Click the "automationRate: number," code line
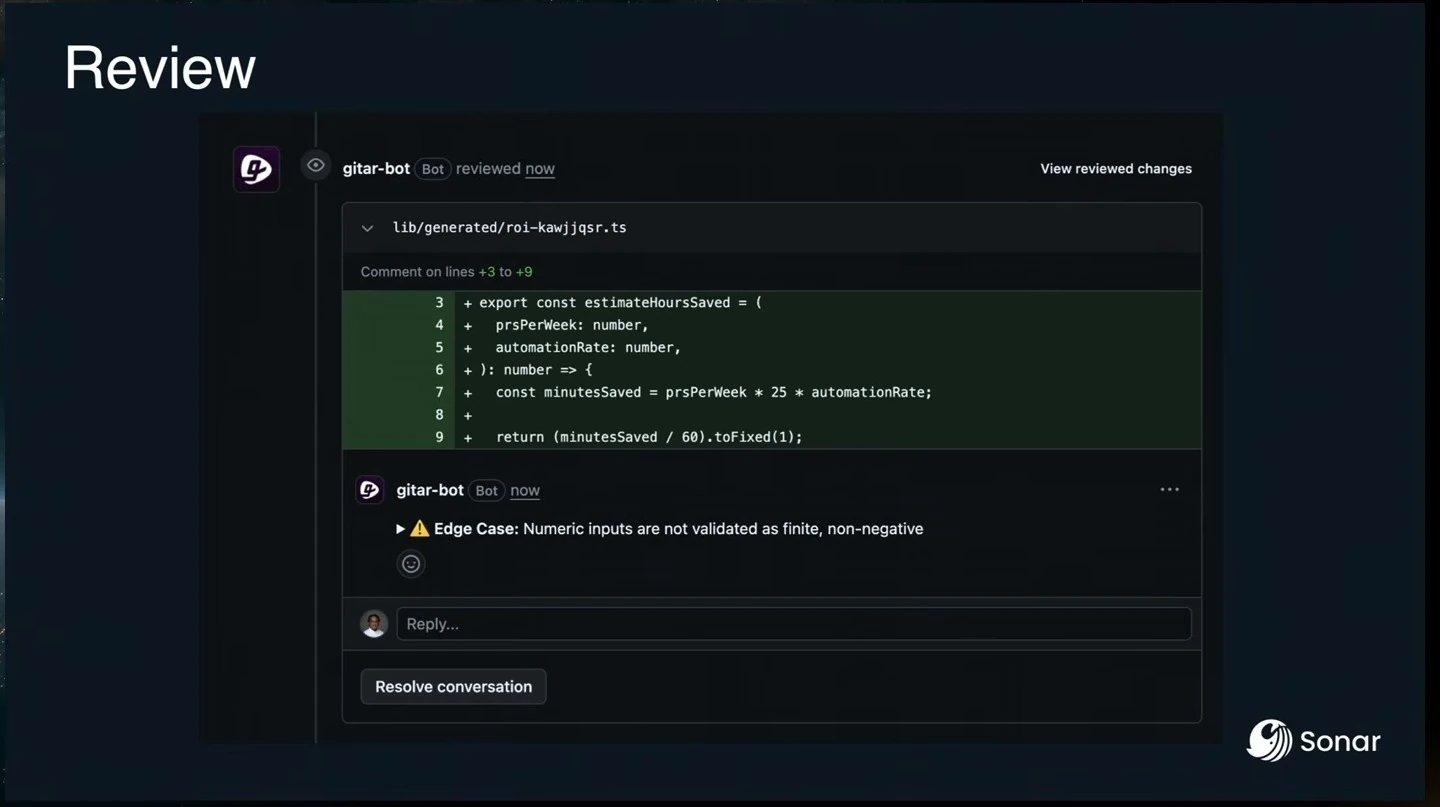Viewport: 1440px width, 807px height. point(588,347)
